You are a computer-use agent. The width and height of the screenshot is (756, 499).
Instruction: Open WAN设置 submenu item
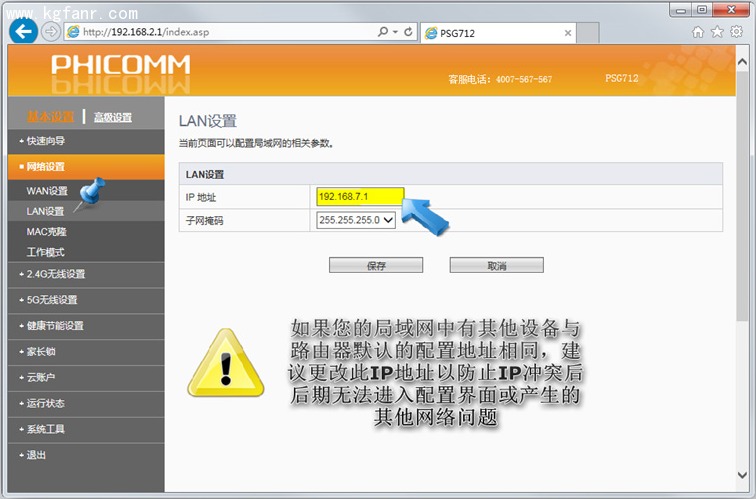[47, 191]
